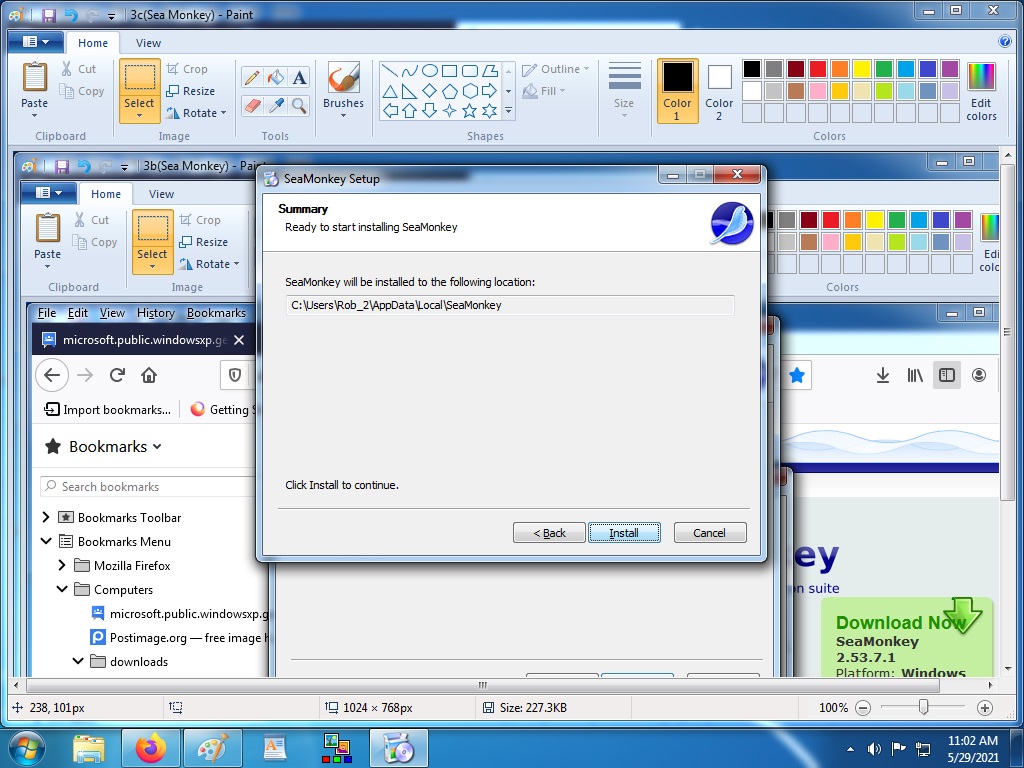Click Undo in the 3c Paint quick access toolbar
Viewport: 1024px width, 768px height.
coord(71,14)
